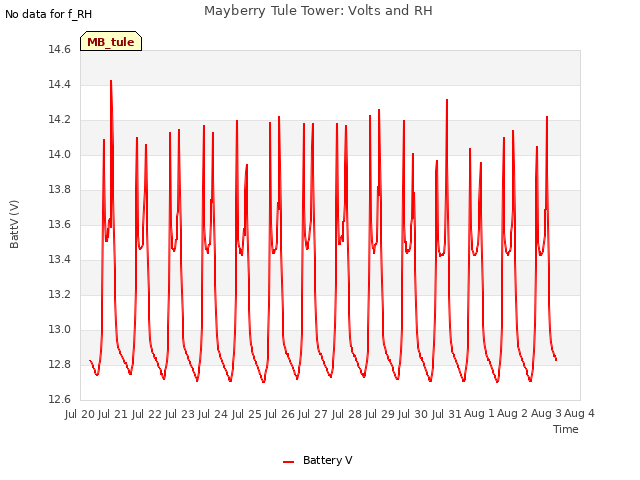Click the MB_tule annotation label
Screen dimensions: 640x480
111,41
